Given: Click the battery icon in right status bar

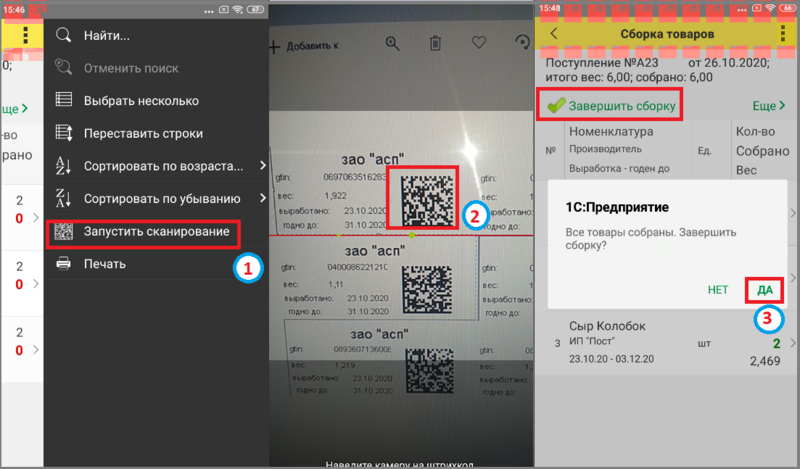Looking at the screenshot, I should [787, 8].
